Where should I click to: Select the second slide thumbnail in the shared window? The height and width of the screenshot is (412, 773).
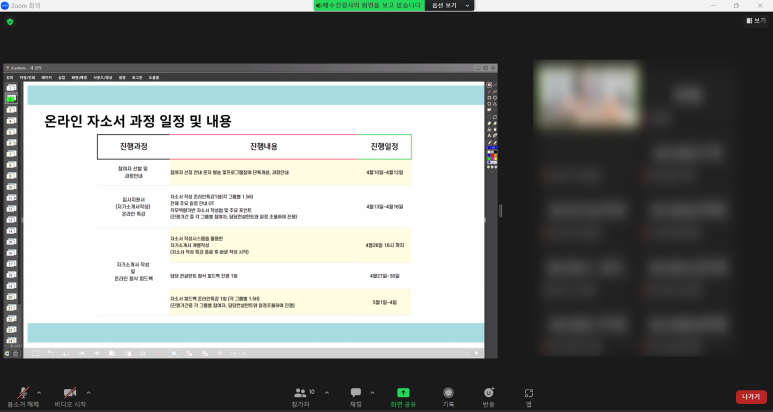point(11,99)
